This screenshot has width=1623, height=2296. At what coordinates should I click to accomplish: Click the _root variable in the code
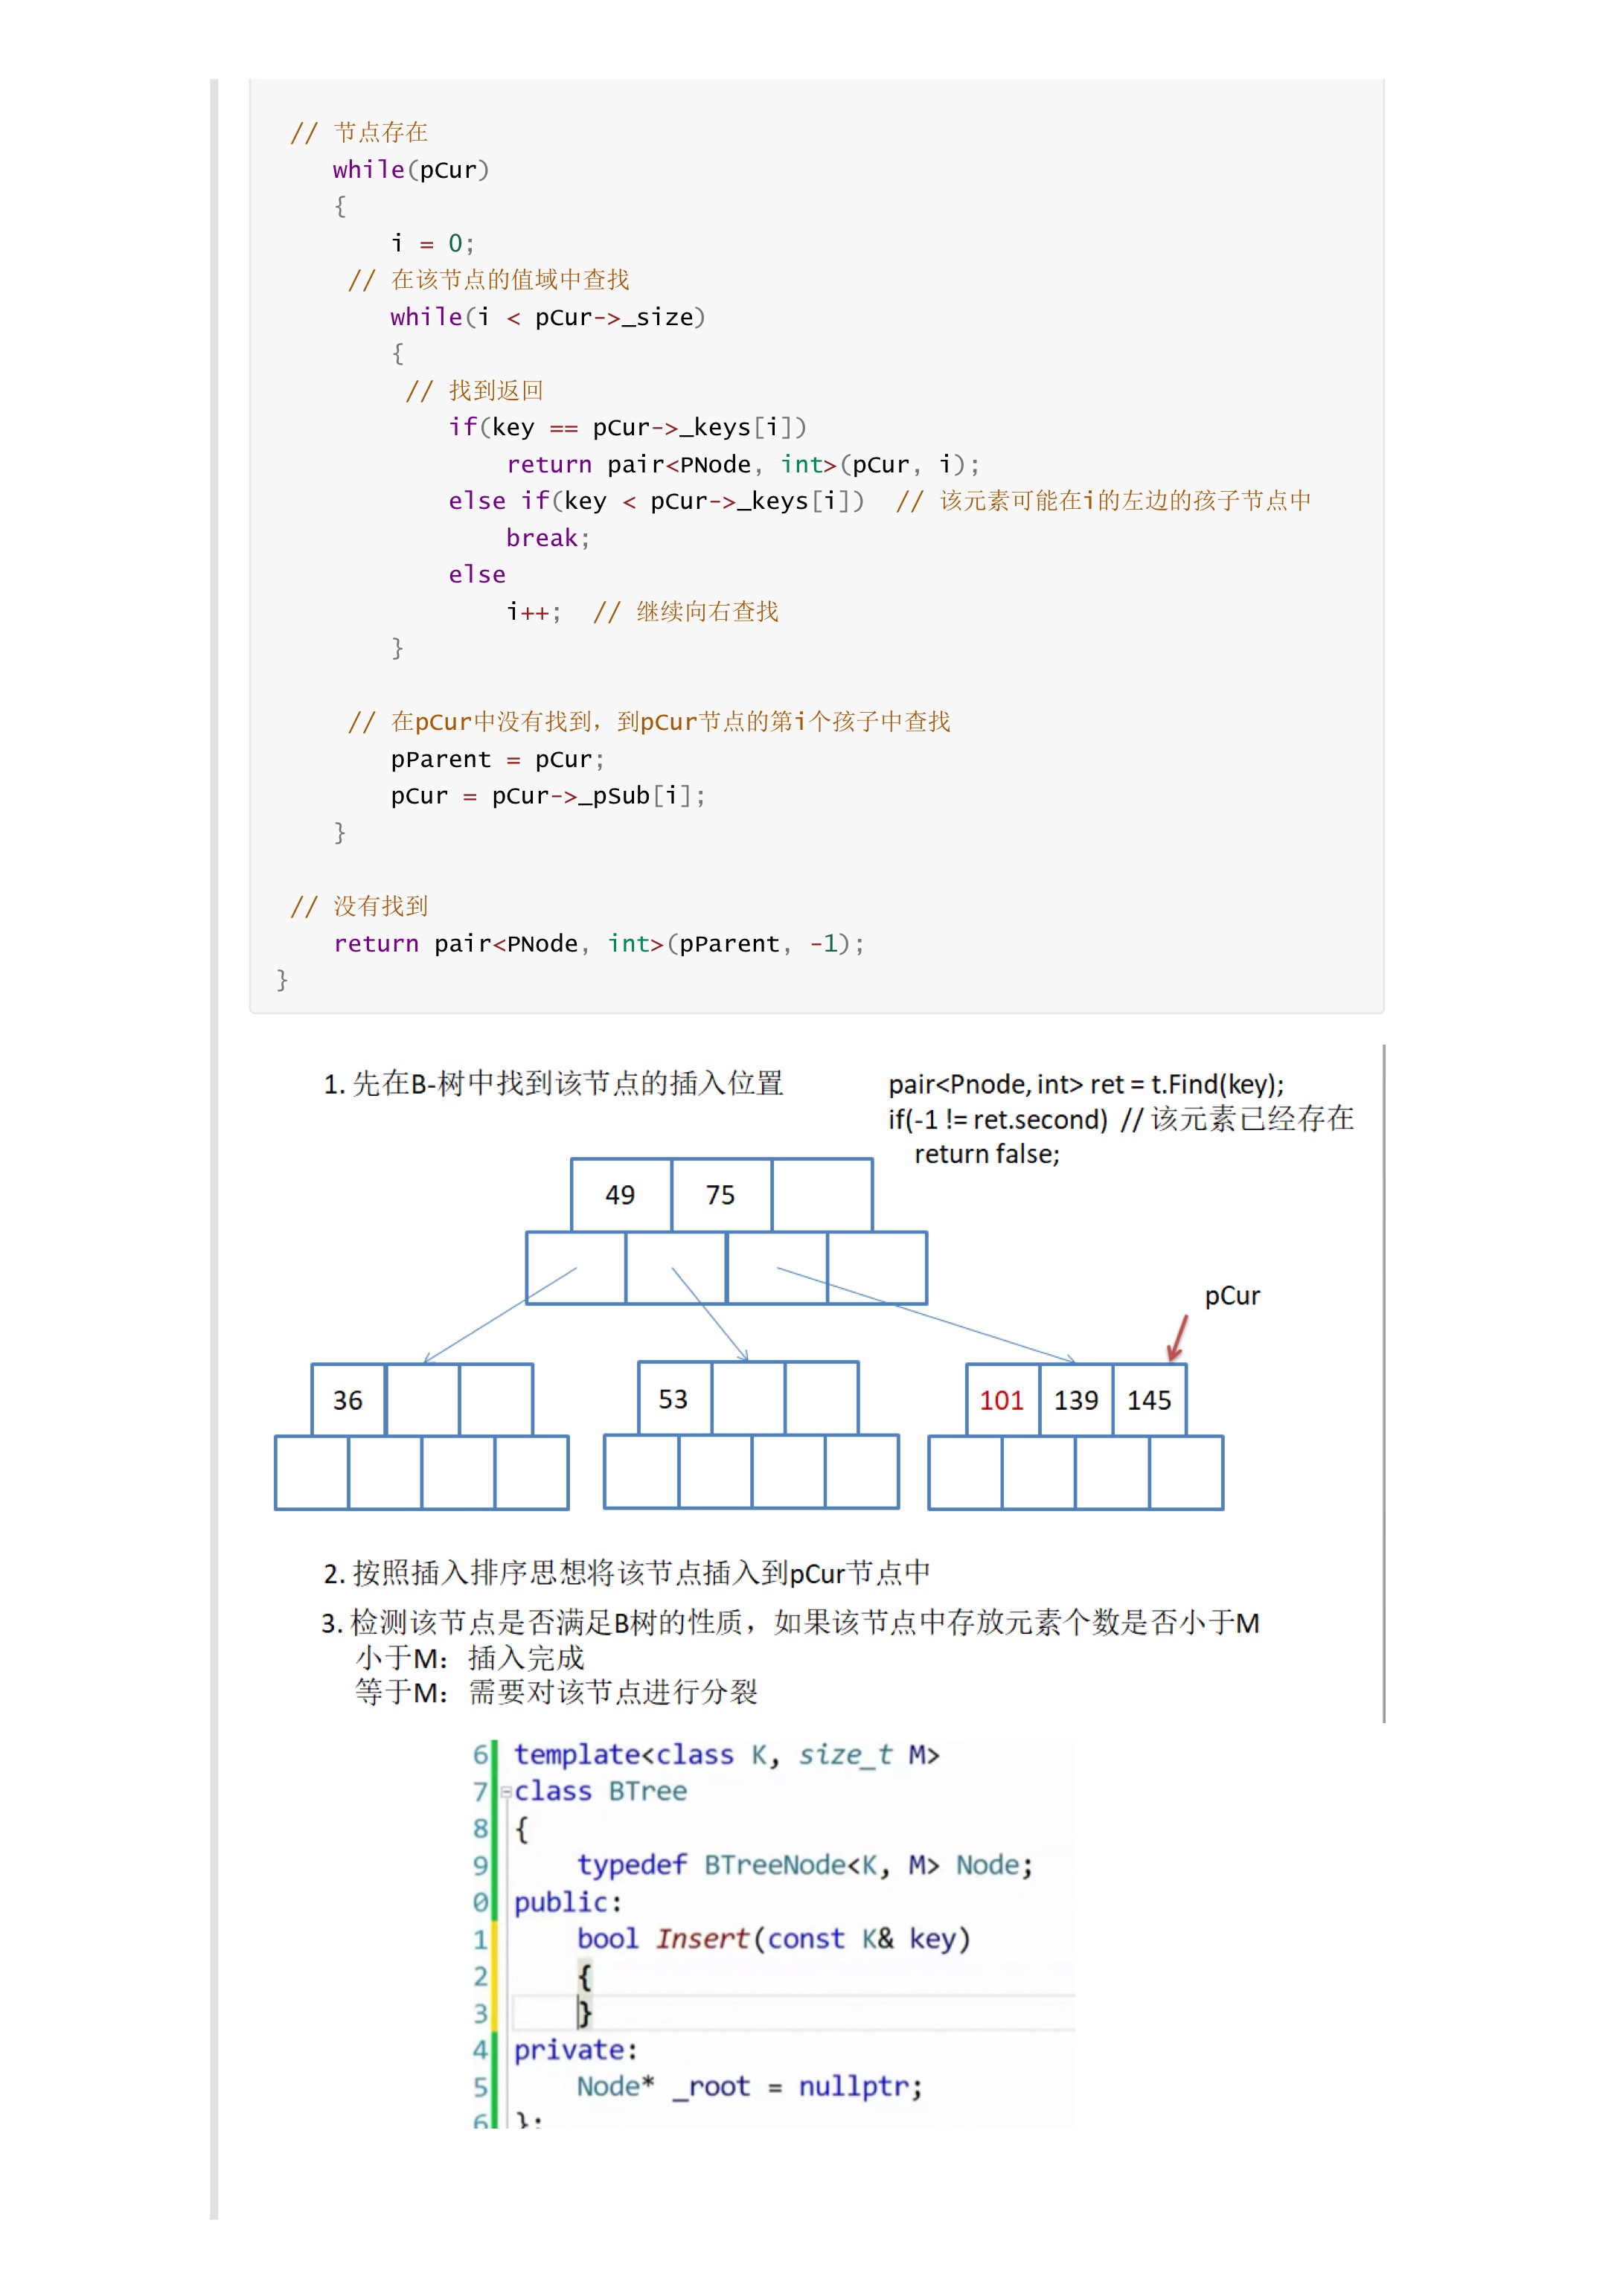pyautogui.click(x=711, y=2087)
